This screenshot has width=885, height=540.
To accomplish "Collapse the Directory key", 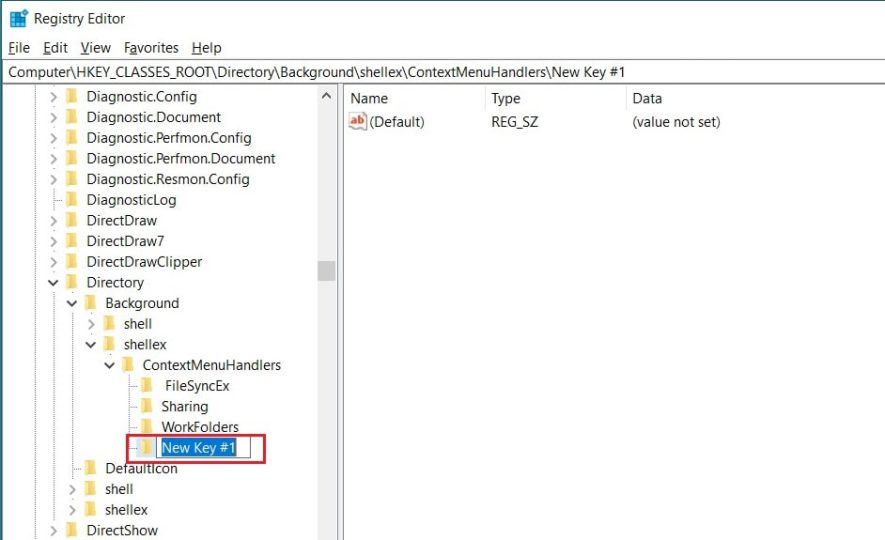I will [x=53, y=283].
